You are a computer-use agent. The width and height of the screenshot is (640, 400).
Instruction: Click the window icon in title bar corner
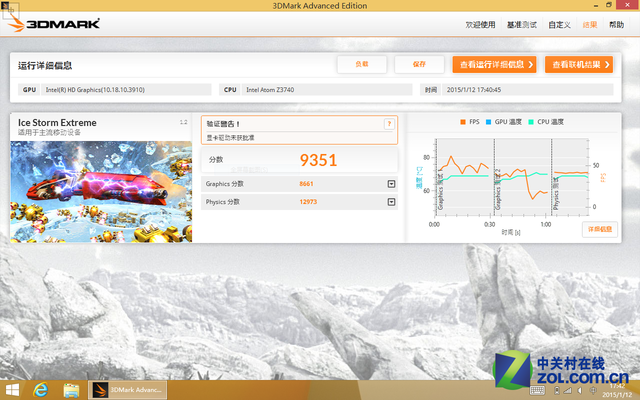pos(5,5)
